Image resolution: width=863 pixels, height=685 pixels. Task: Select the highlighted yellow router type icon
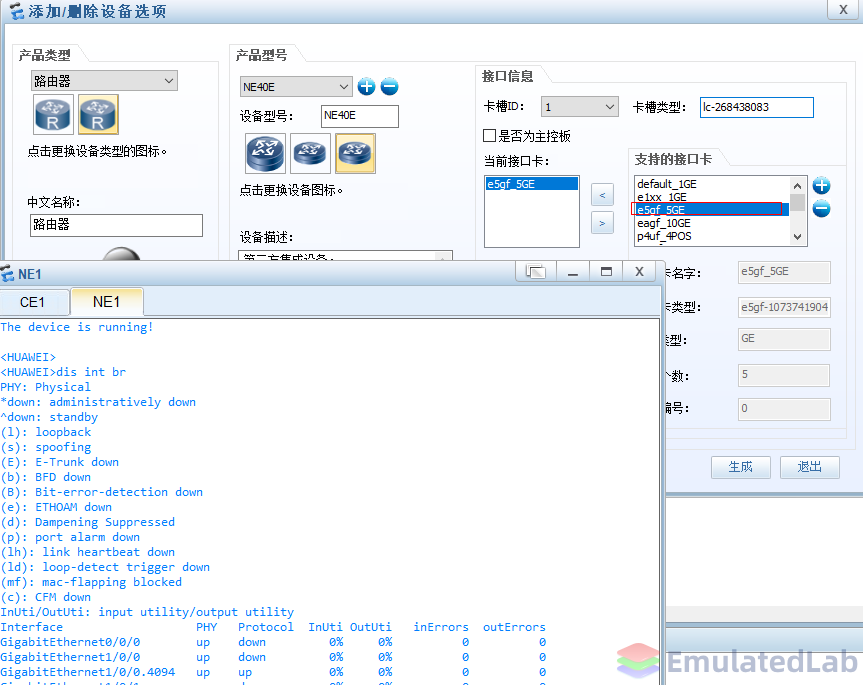[x=99, y=114]
